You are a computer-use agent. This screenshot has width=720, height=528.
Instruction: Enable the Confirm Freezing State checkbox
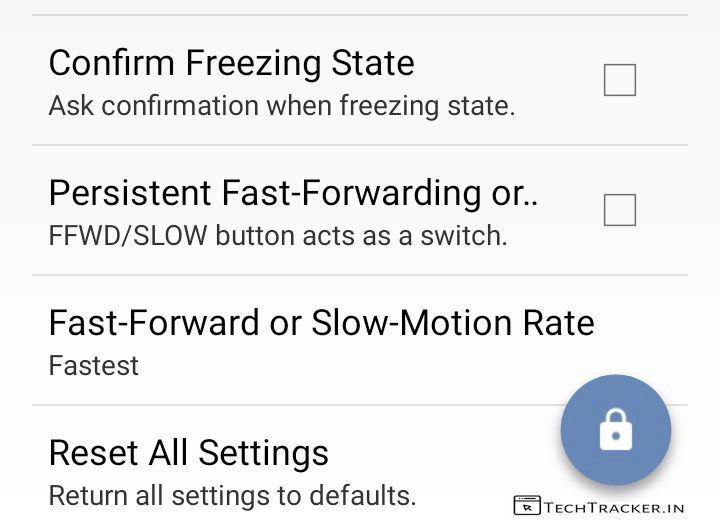620,80
